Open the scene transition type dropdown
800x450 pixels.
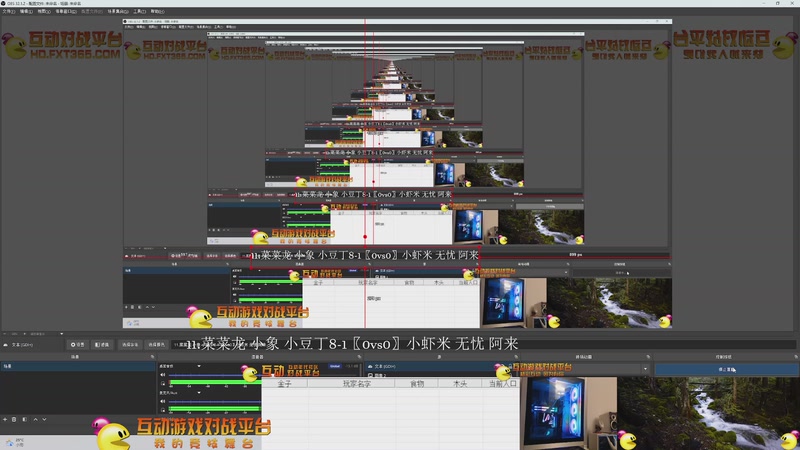tap(584, 369)
